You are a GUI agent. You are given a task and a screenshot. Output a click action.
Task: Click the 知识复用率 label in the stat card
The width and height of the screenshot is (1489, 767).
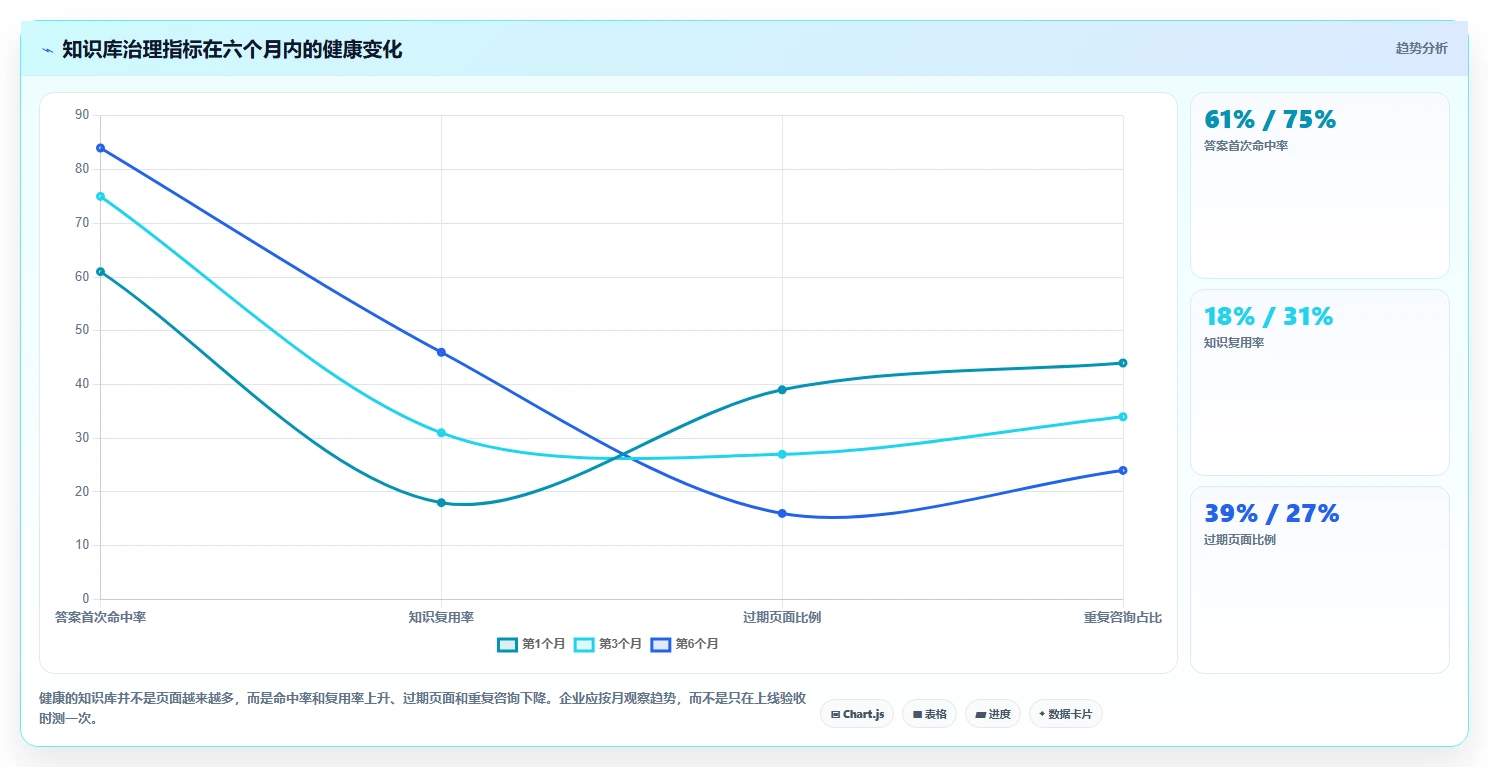[x=1234, y=343]
